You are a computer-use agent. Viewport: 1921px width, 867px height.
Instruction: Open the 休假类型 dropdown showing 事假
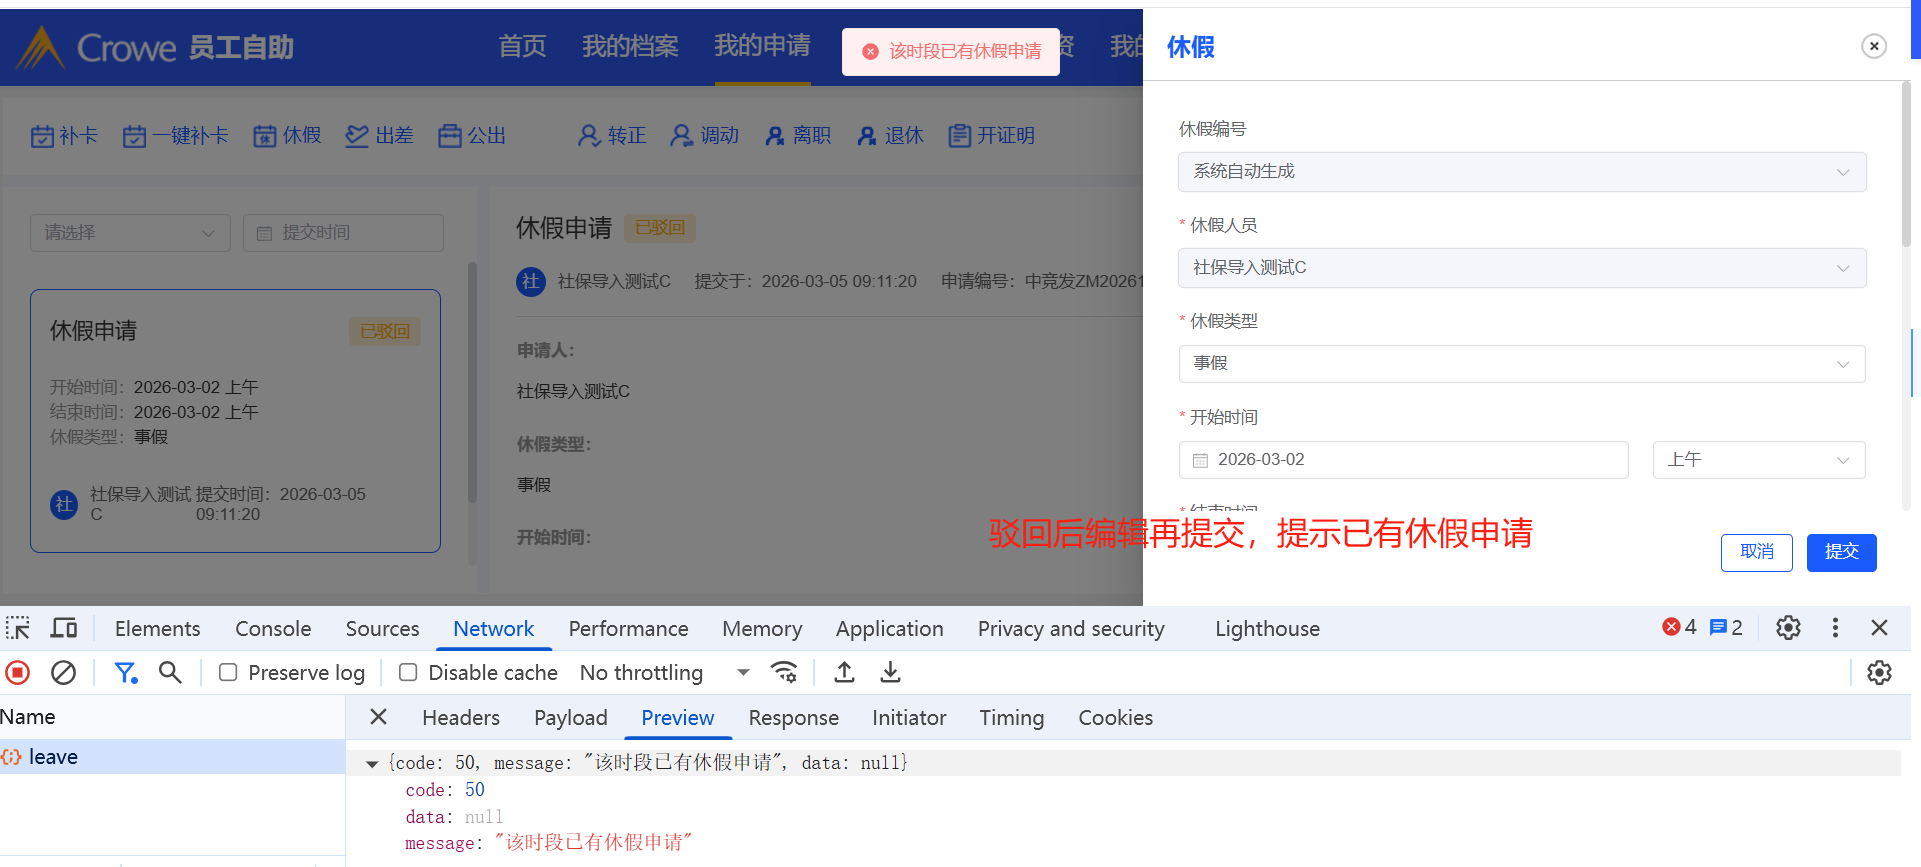(1522, 364)
